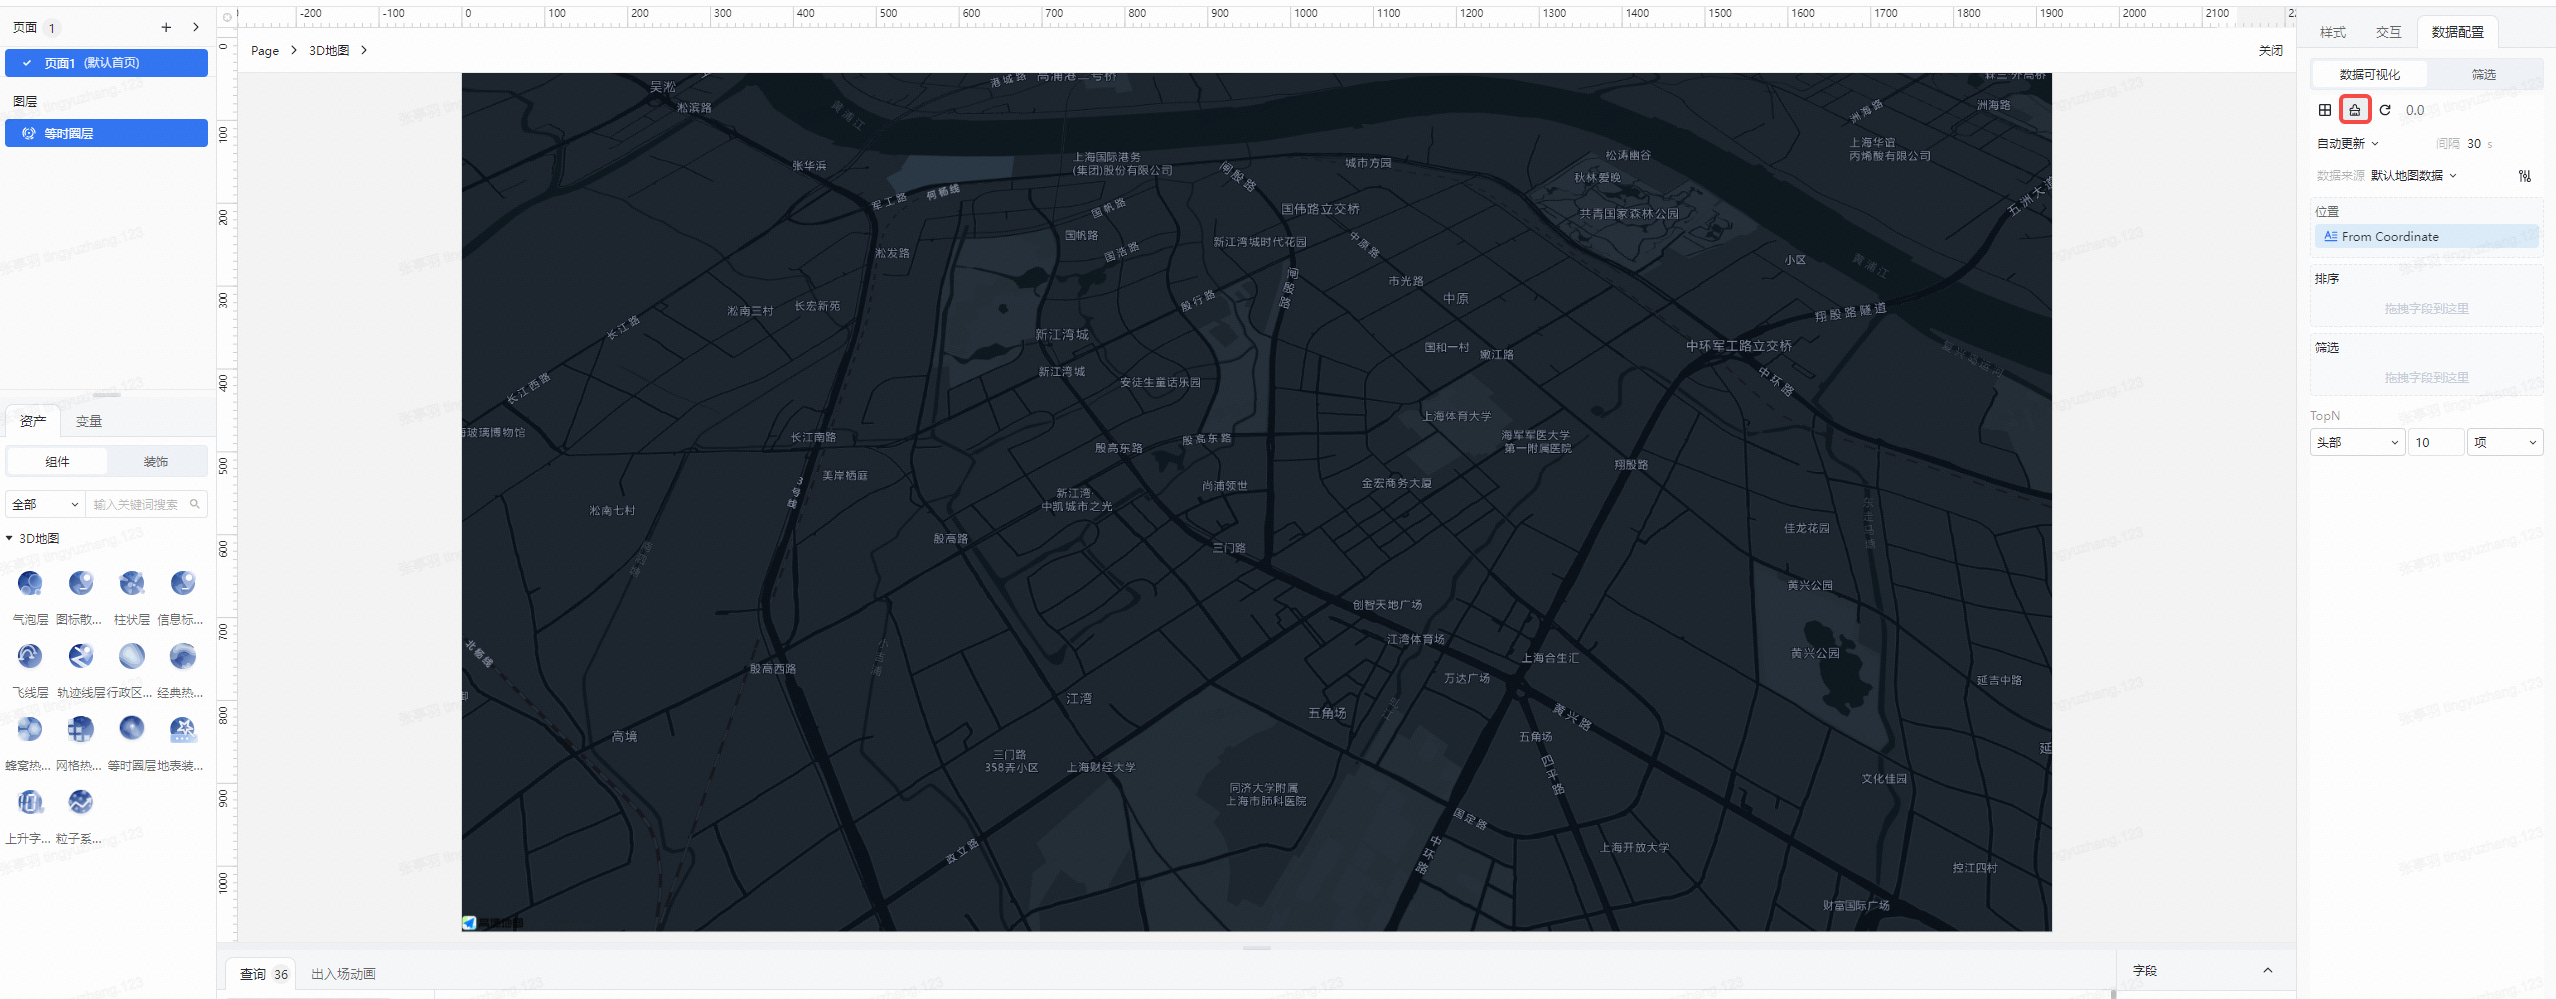Switch to 筛选 sub-tab in data panel

(x=2484, y=75)
